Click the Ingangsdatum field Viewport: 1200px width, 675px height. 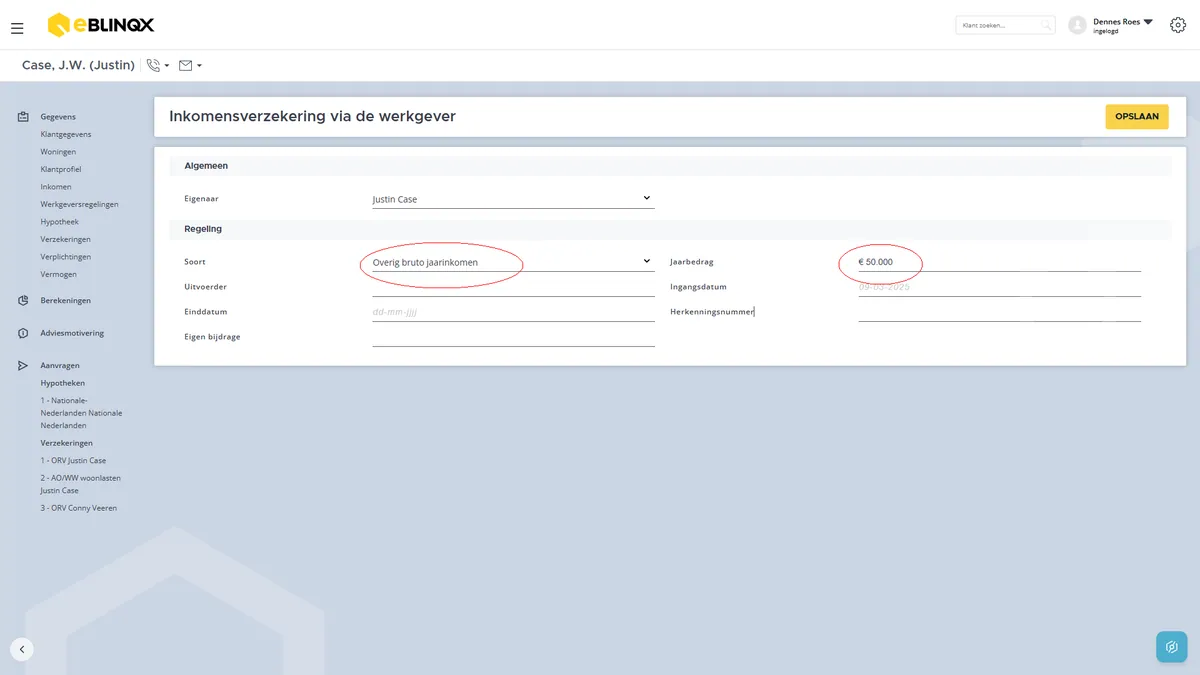999,287
